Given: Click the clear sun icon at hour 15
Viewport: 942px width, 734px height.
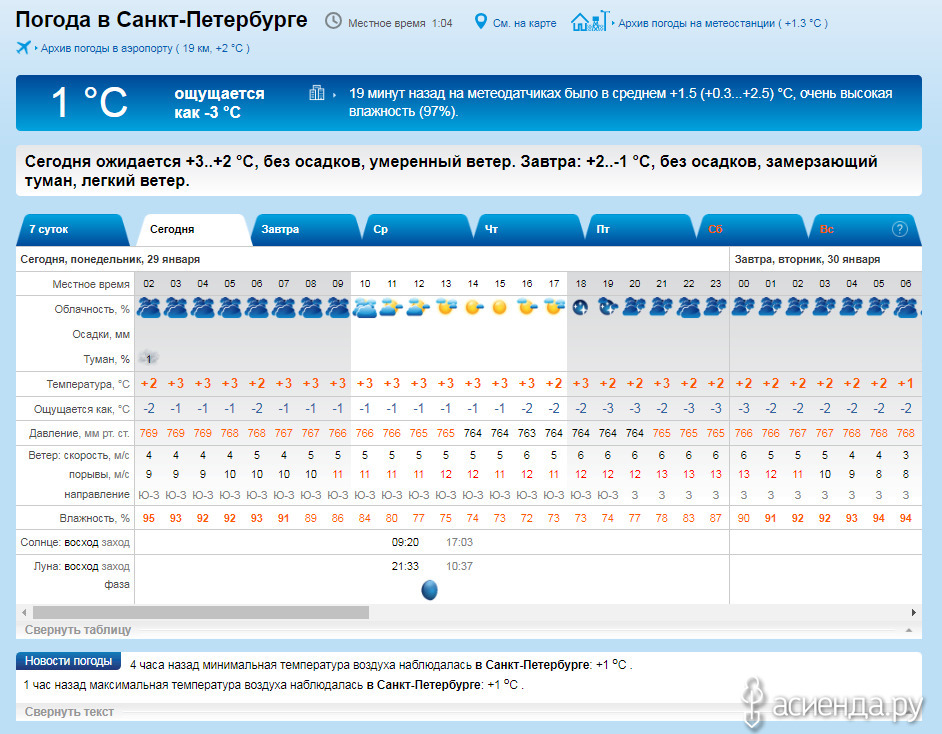Looking at the screenshot, I should point(500,308).
